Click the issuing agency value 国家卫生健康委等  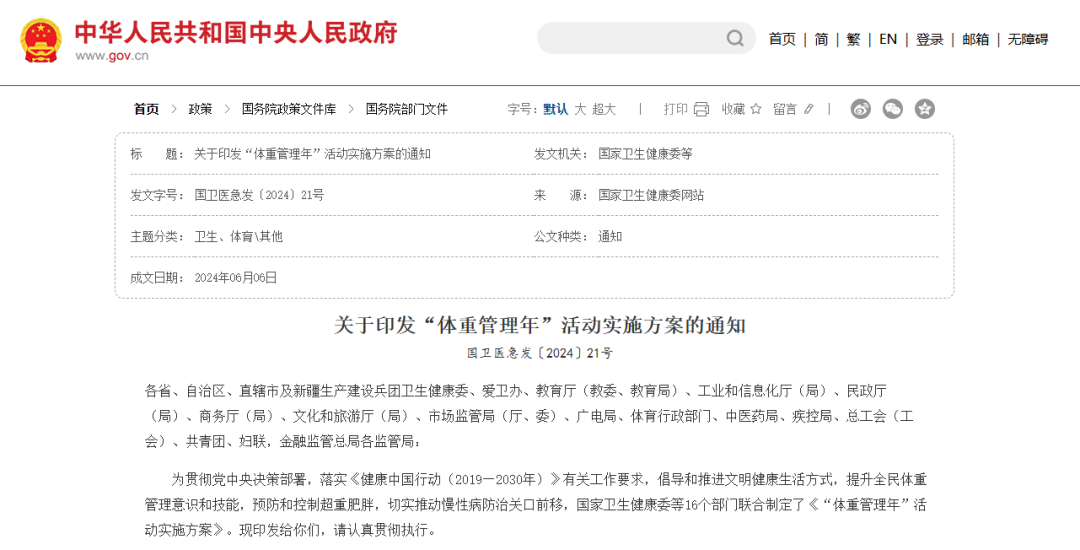coord(645,154)
